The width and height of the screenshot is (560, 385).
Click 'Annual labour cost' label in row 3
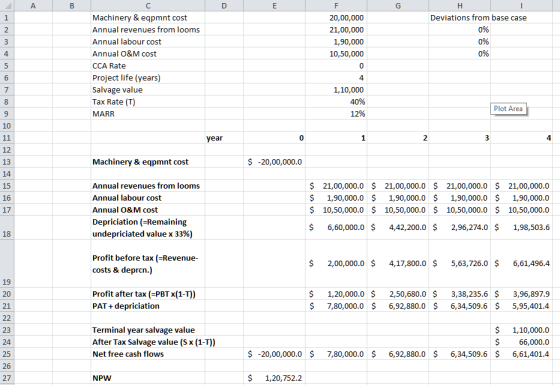tap(127, 42)
